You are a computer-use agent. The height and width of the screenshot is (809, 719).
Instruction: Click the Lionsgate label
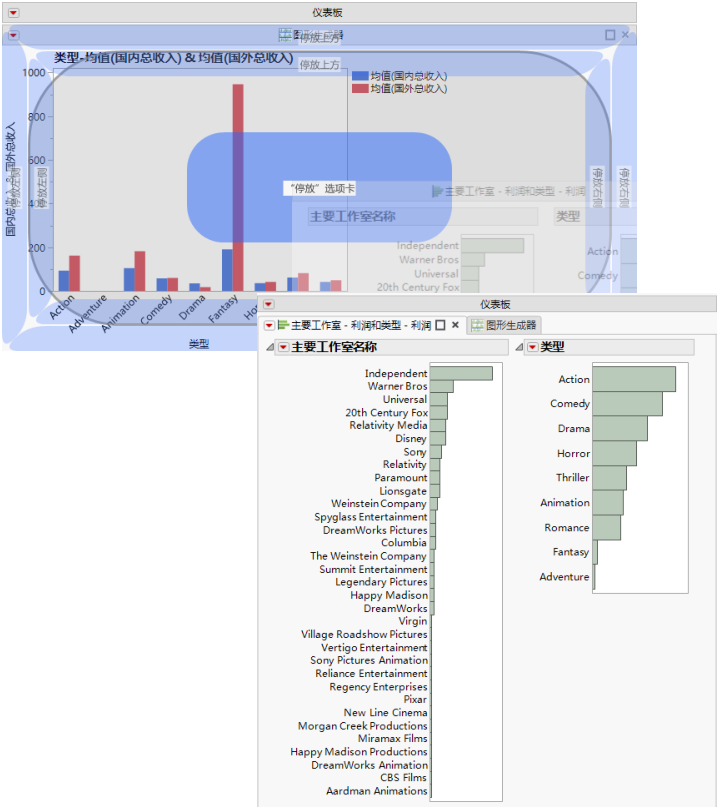coord(403,491)
